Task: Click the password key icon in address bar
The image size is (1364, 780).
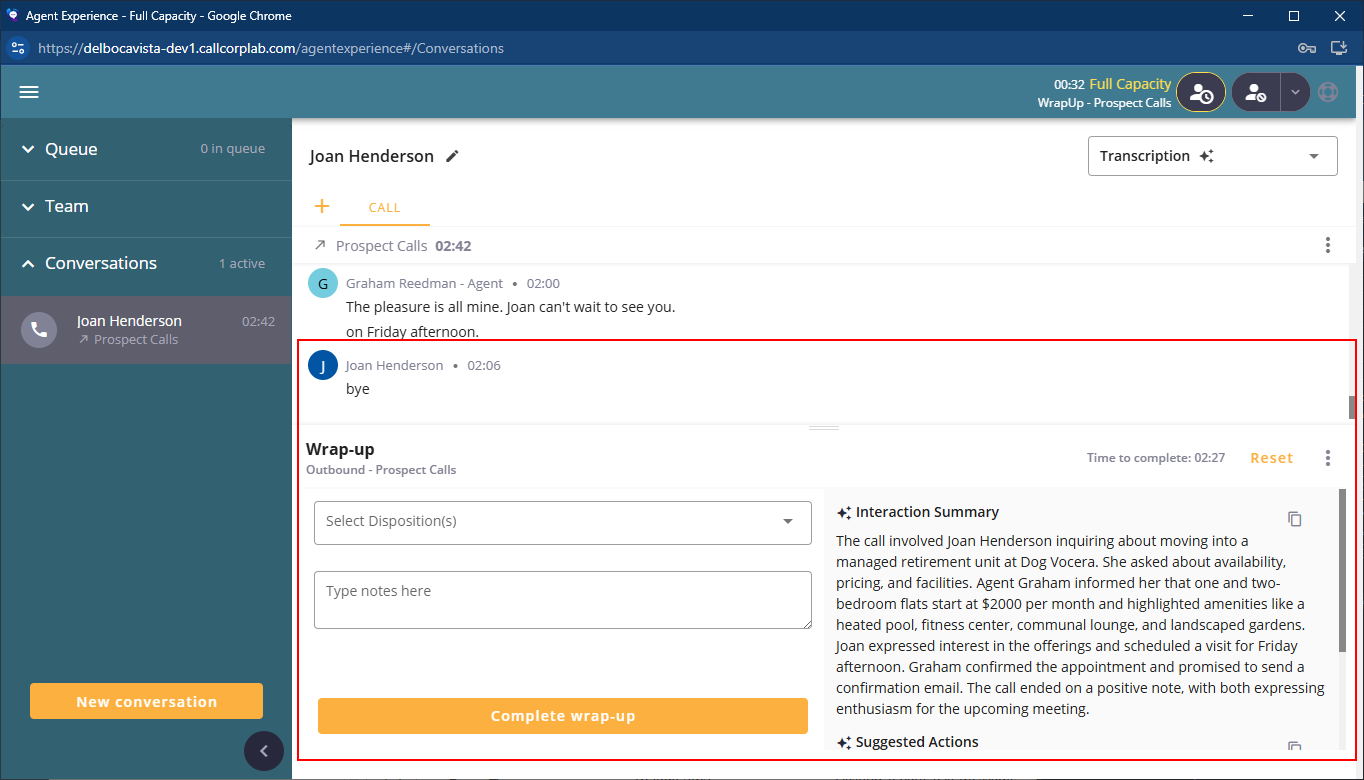Action: click(x=1306, y=48)
